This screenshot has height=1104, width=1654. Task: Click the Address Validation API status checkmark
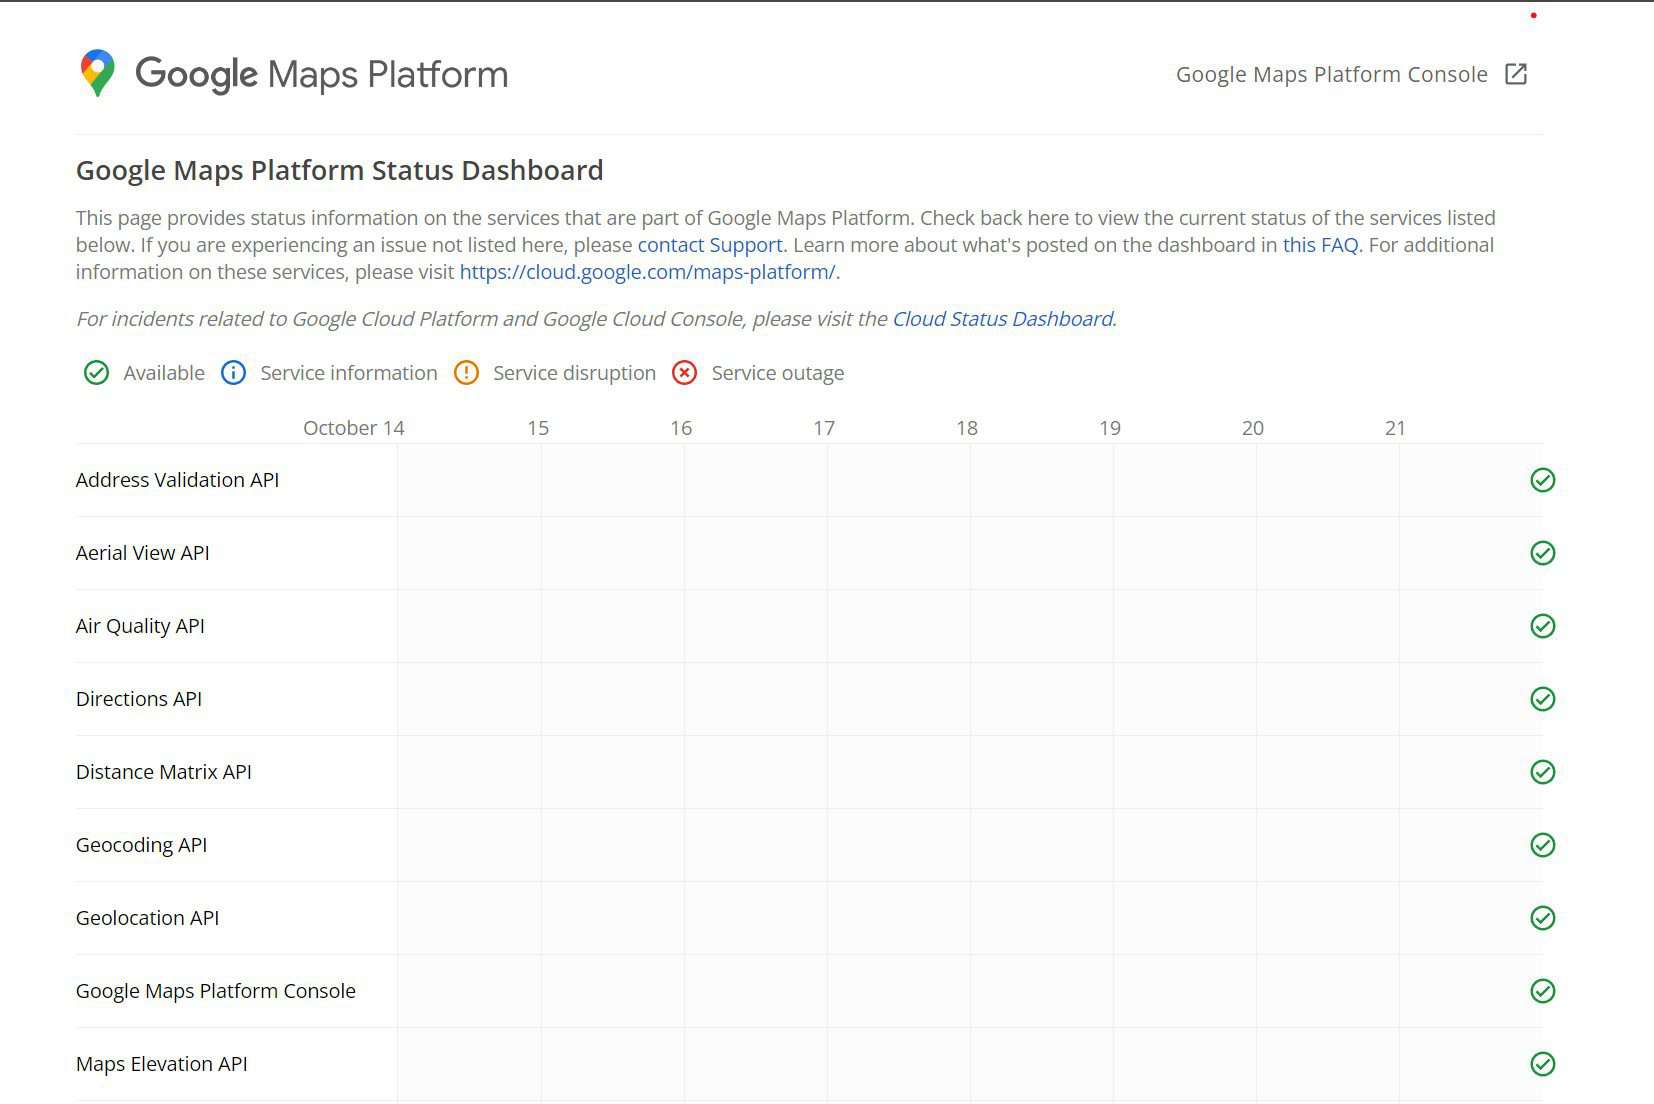point(1543,480)
